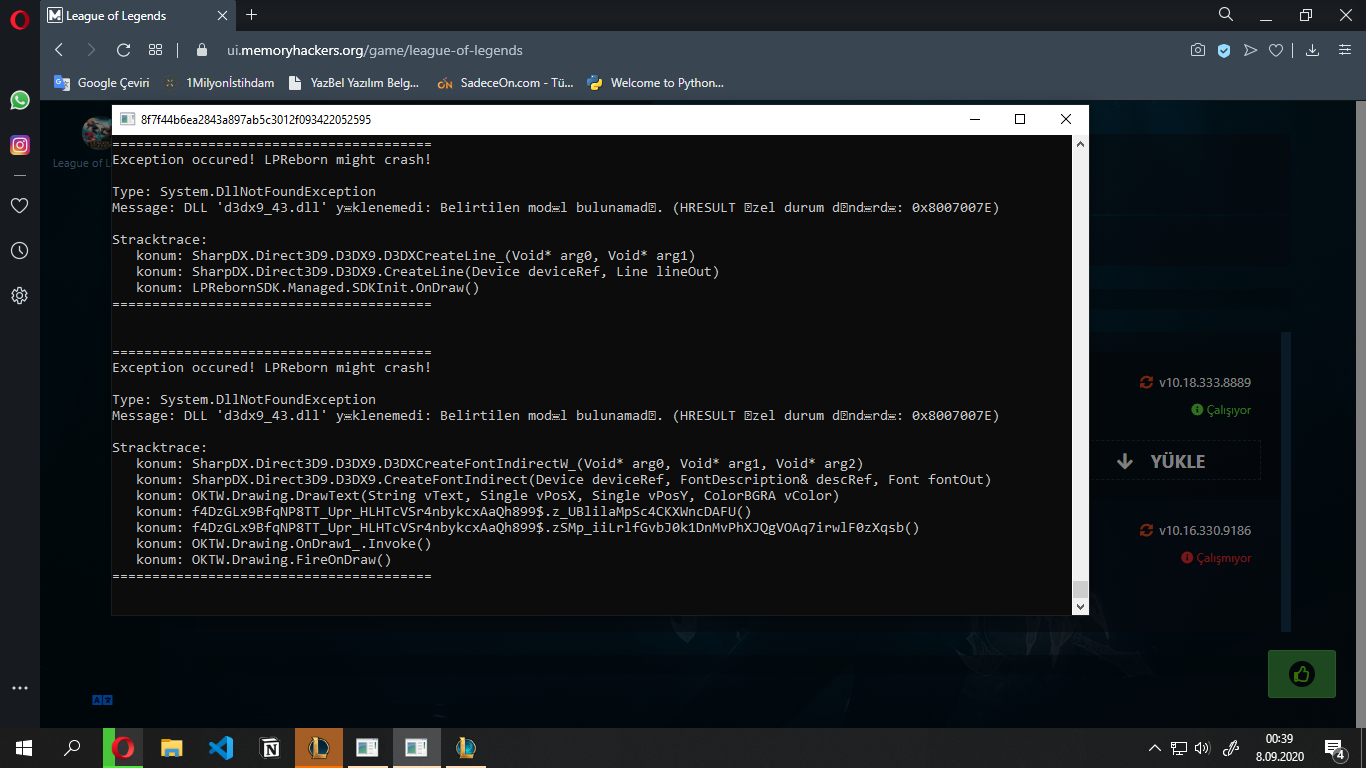This screenshot has width=1366, height=768.
Task: Open Notion from the taskbar
Action: [x=270, y=748]
